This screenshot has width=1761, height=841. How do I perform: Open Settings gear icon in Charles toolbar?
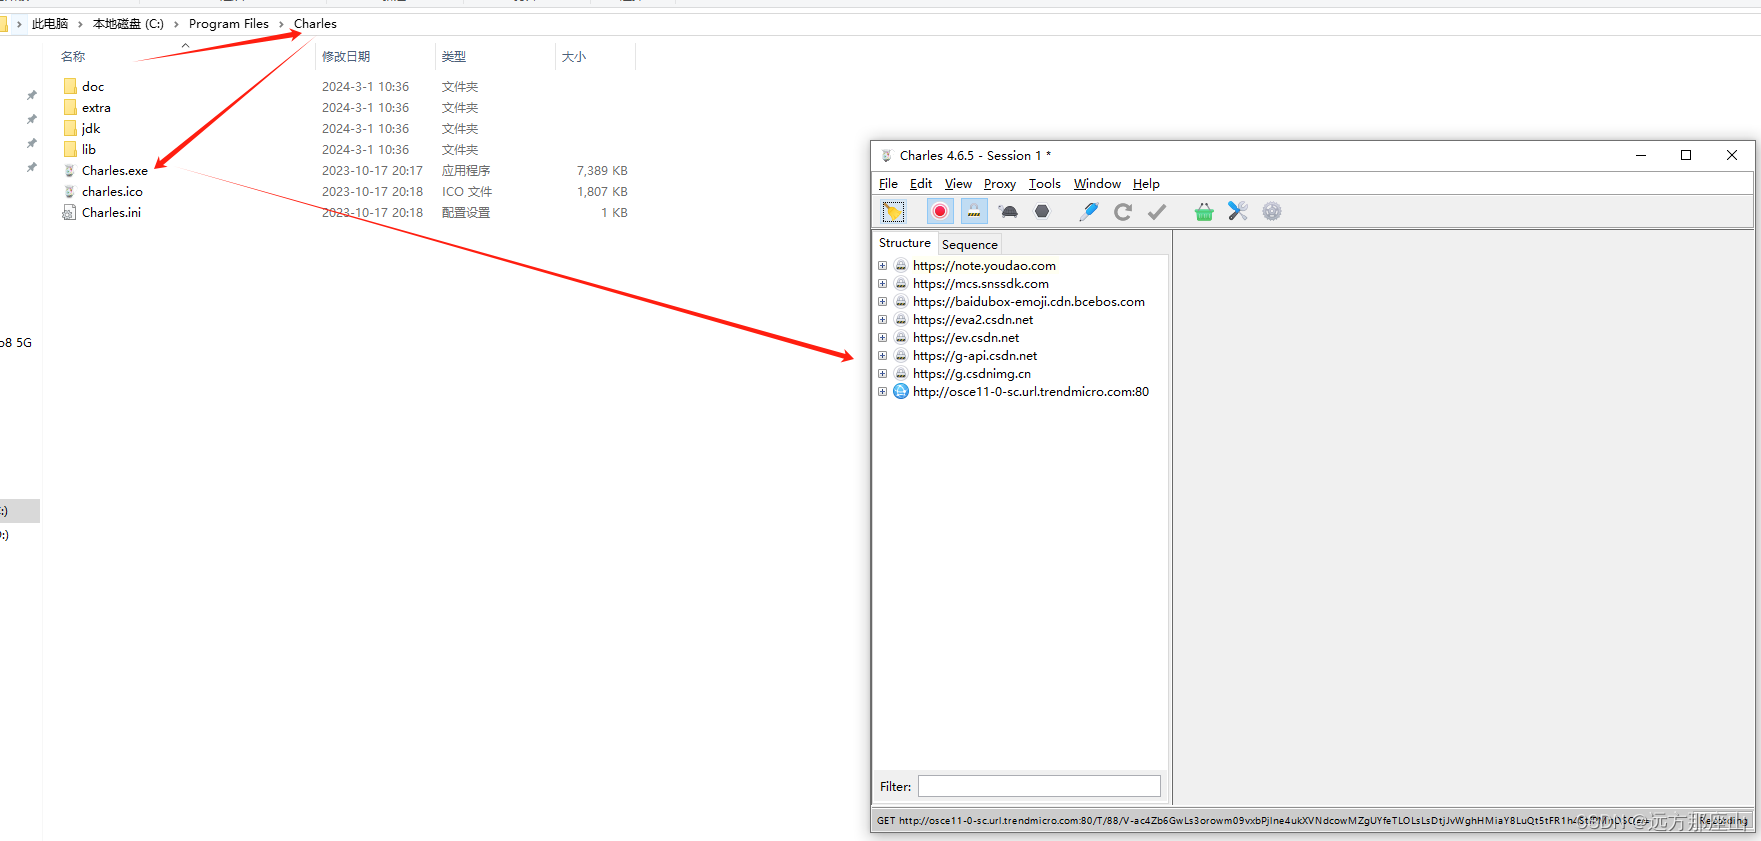pos(1272,211)
